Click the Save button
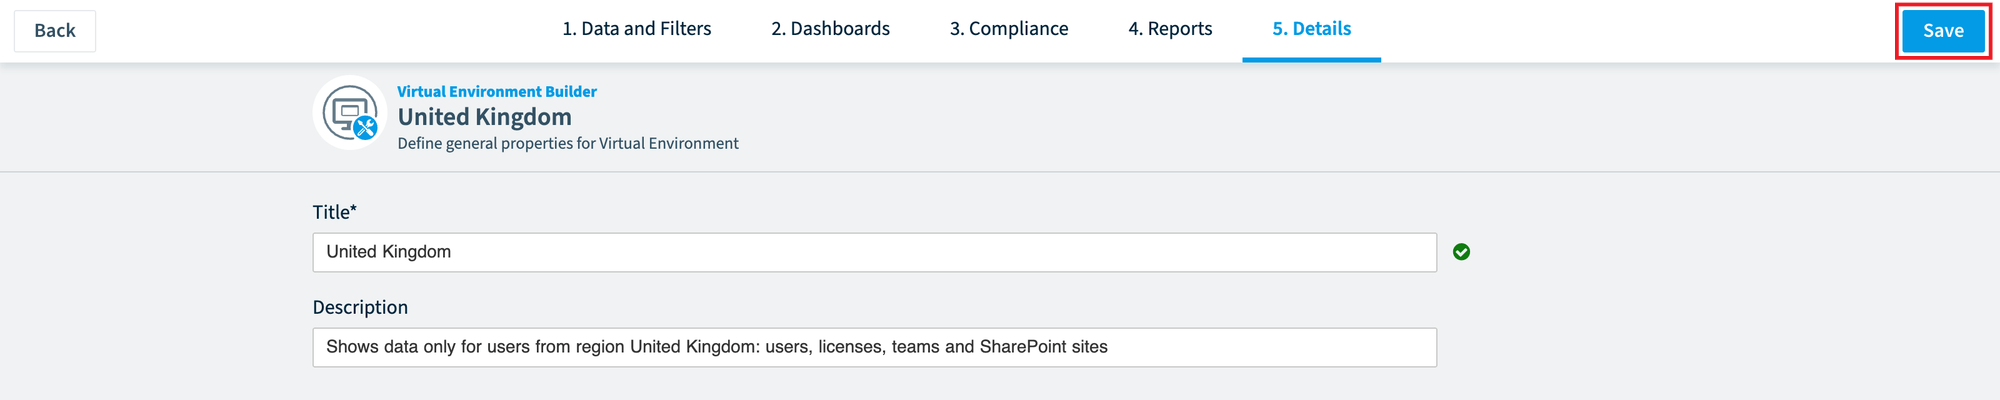This screenshot has height=400, width=2000. 1943,31
